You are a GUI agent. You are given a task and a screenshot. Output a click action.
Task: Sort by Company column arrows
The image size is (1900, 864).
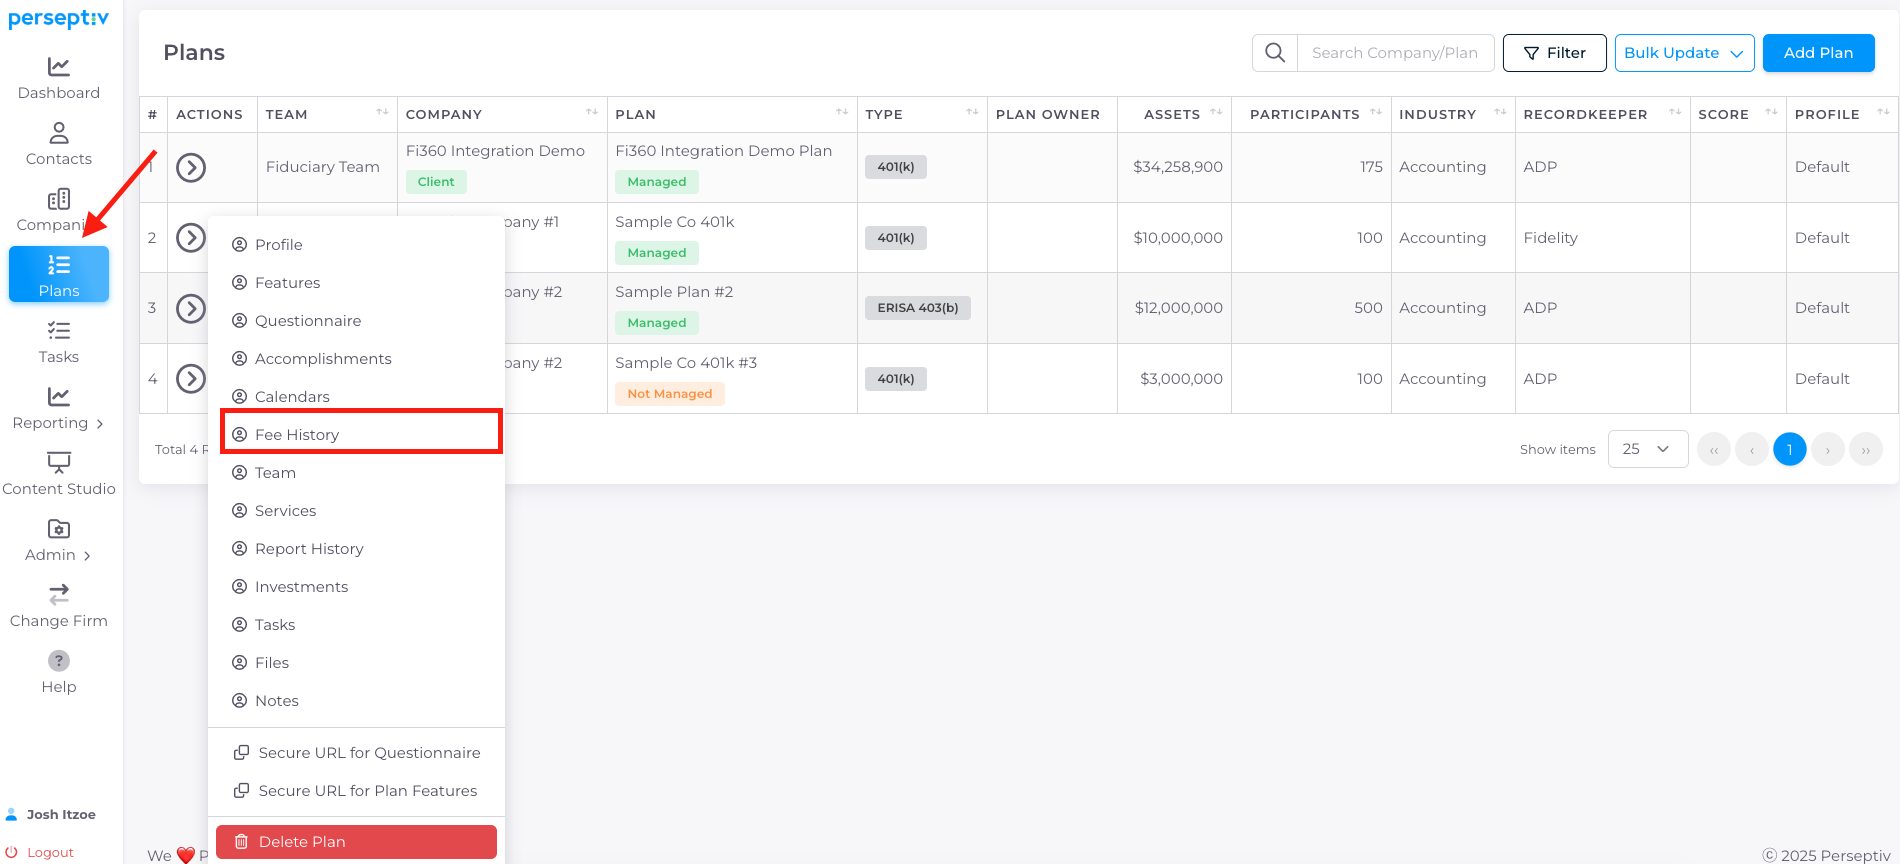(592, 113)
